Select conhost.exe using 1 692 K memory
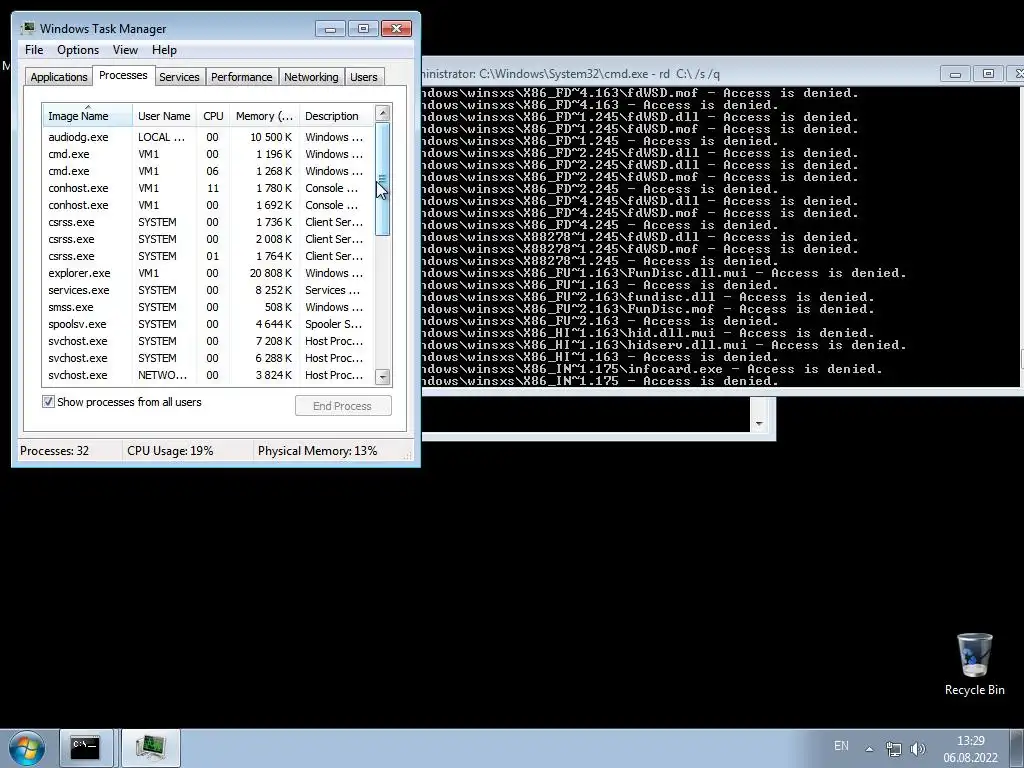The height and width of the screenshot is (768, 1024). pos(209,205)
